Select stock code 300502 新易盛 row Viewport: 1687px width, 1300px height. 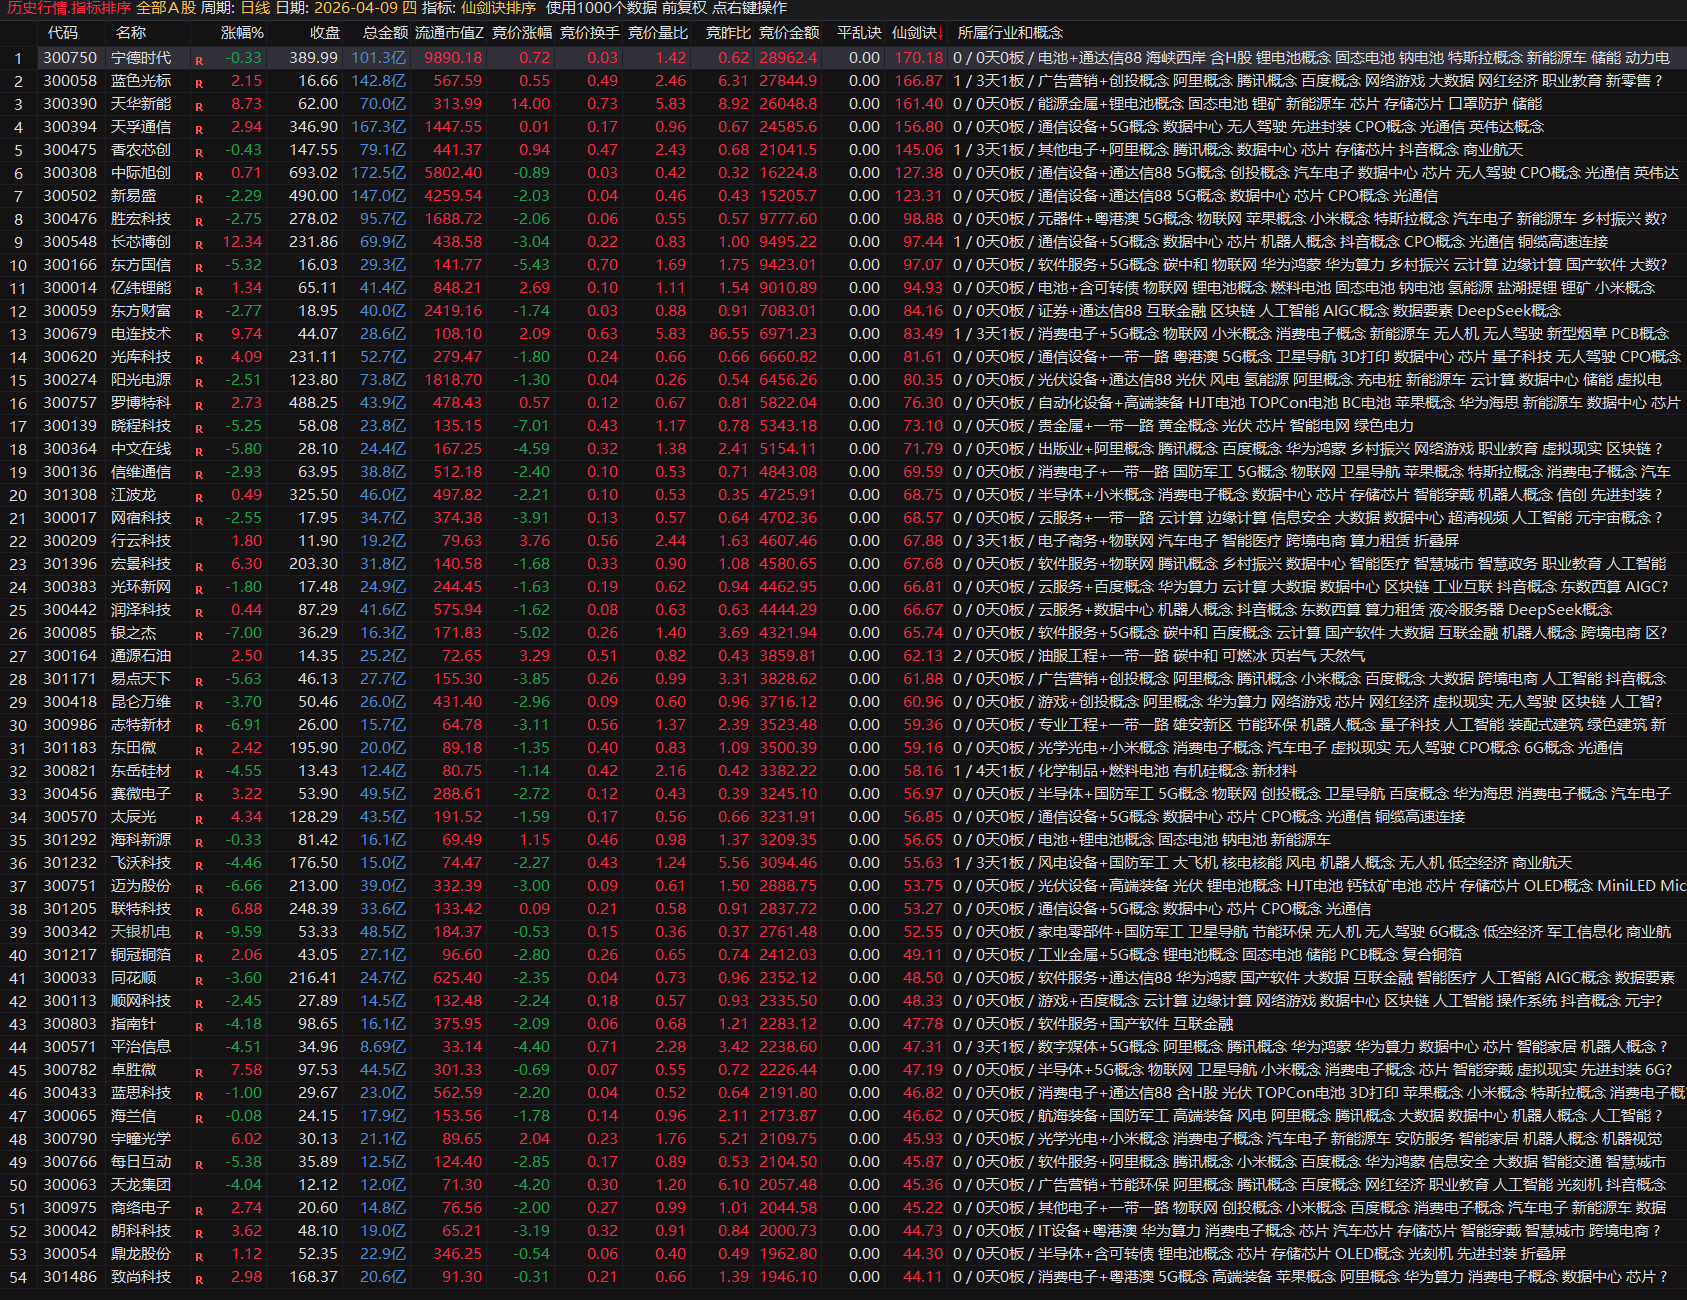[x=70, y=196]
